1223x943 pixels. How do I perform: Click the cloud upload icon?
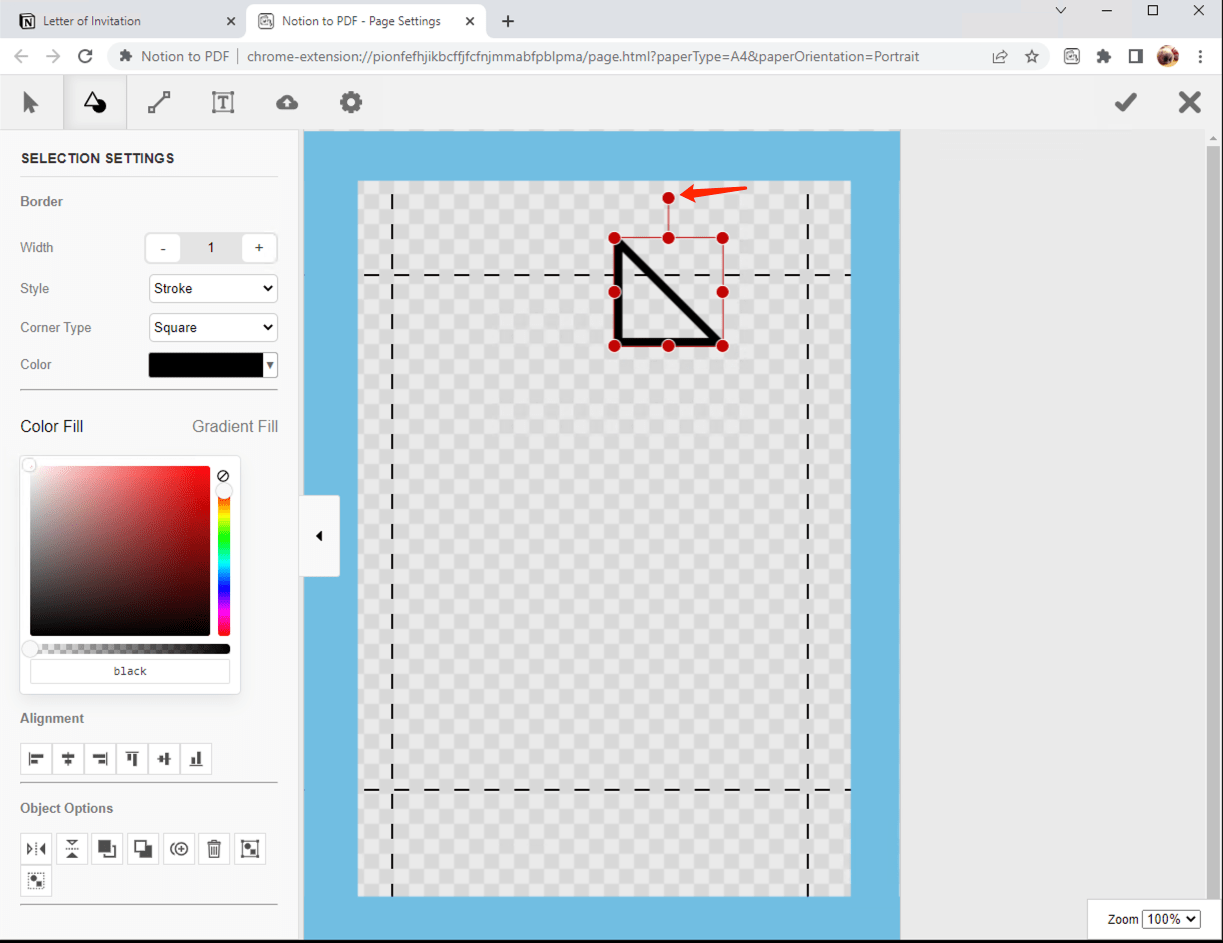click(x=287, y=101)
